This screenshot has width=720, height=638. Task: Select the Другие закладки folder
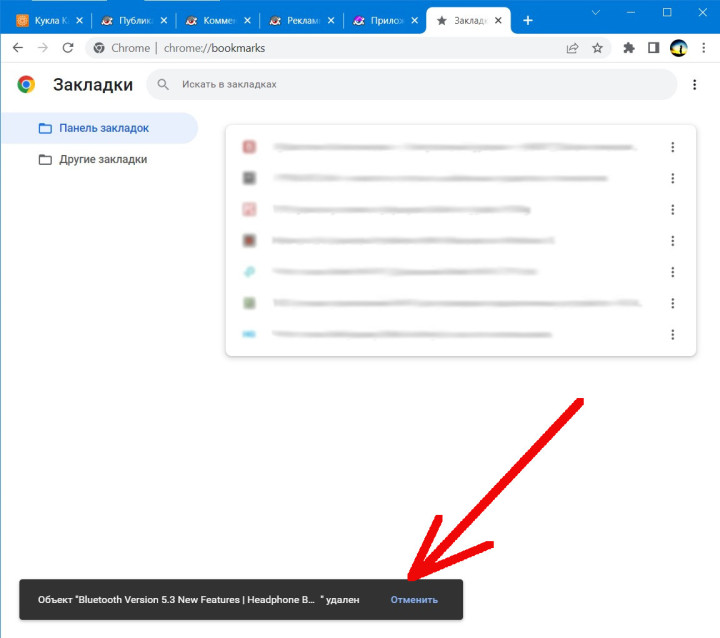[103, 159]
